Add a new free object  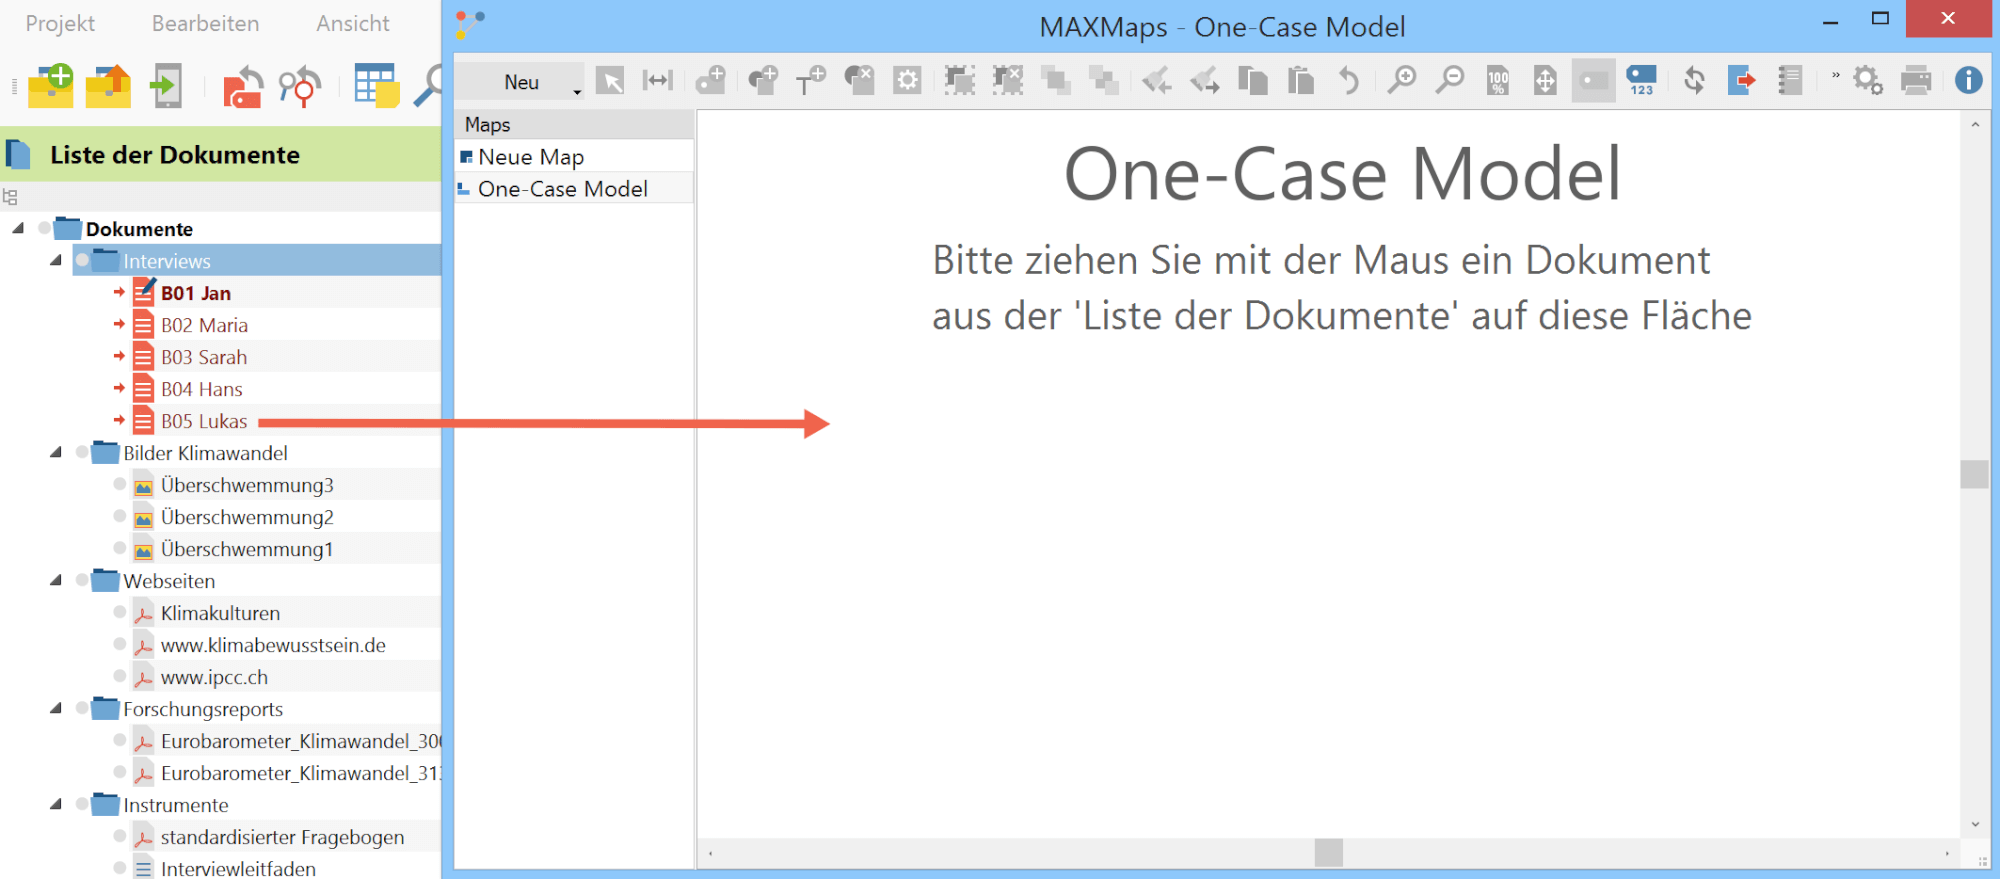coord(763,80)
